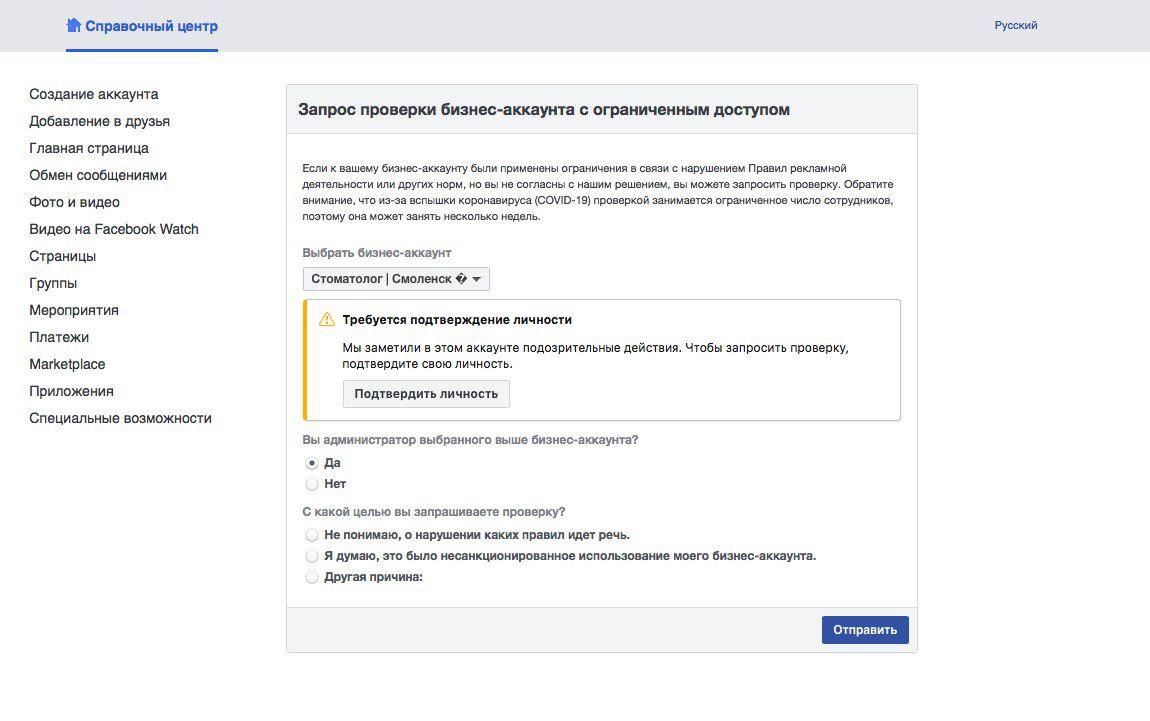
Task: Open the "Marketplace" help section
Action: coord(67,364)
